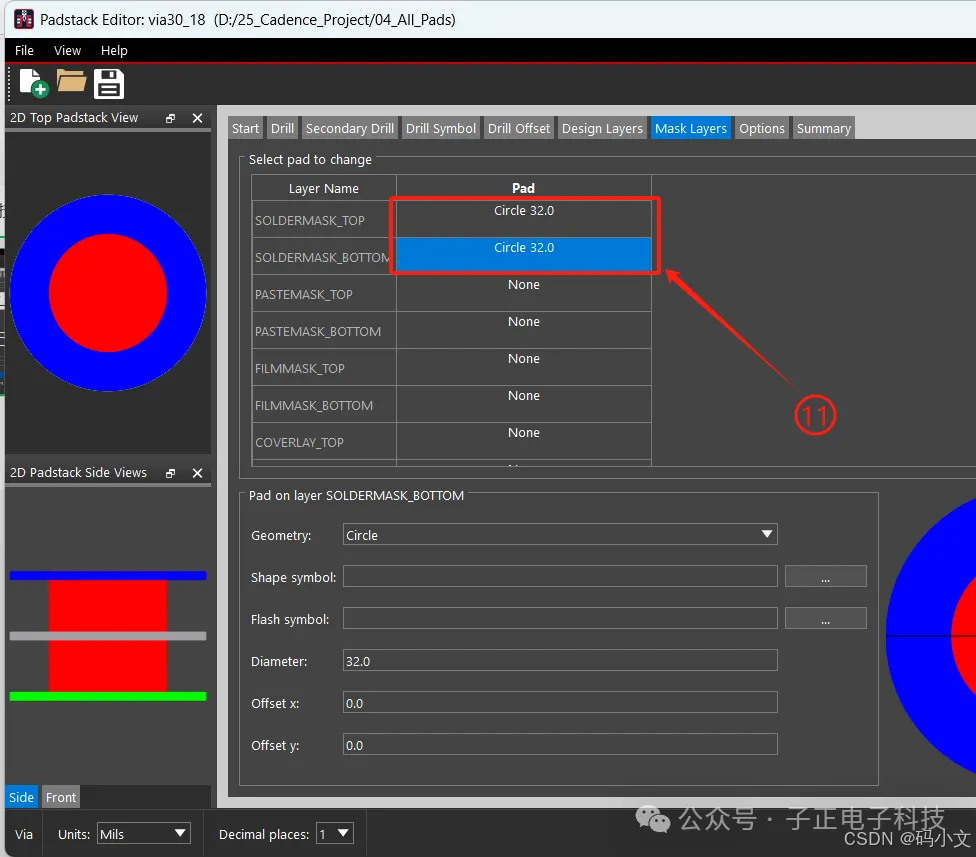This screenshot has height=857, width=976.
Task: Select the PASTEMASK_TOP pad cell
Action: pyautogui.click(x=523, y=293)
